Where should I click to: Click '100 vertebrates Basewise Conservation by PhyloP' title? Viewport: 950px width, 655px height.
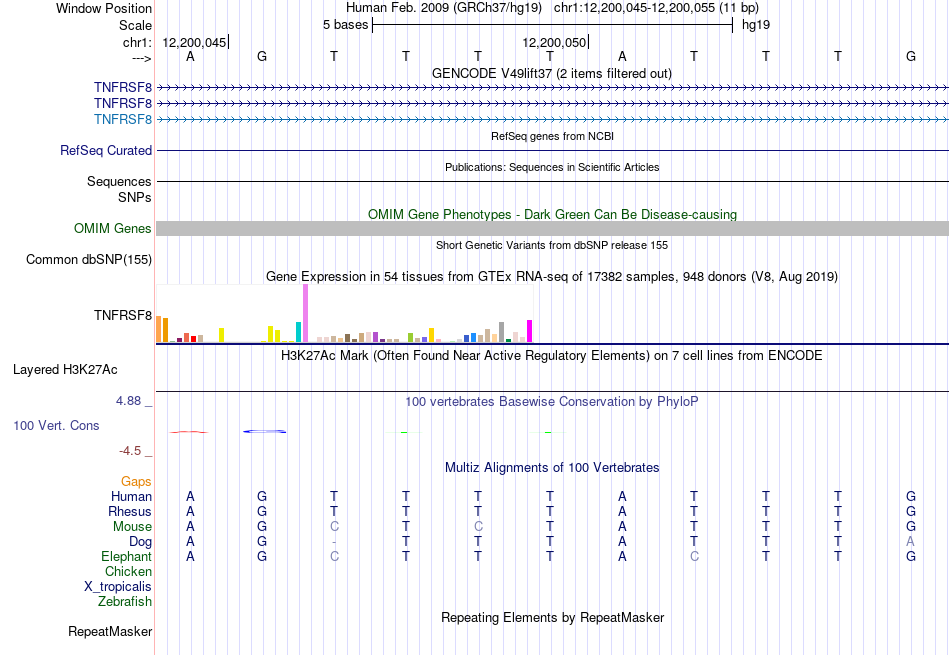coord(551,401)
